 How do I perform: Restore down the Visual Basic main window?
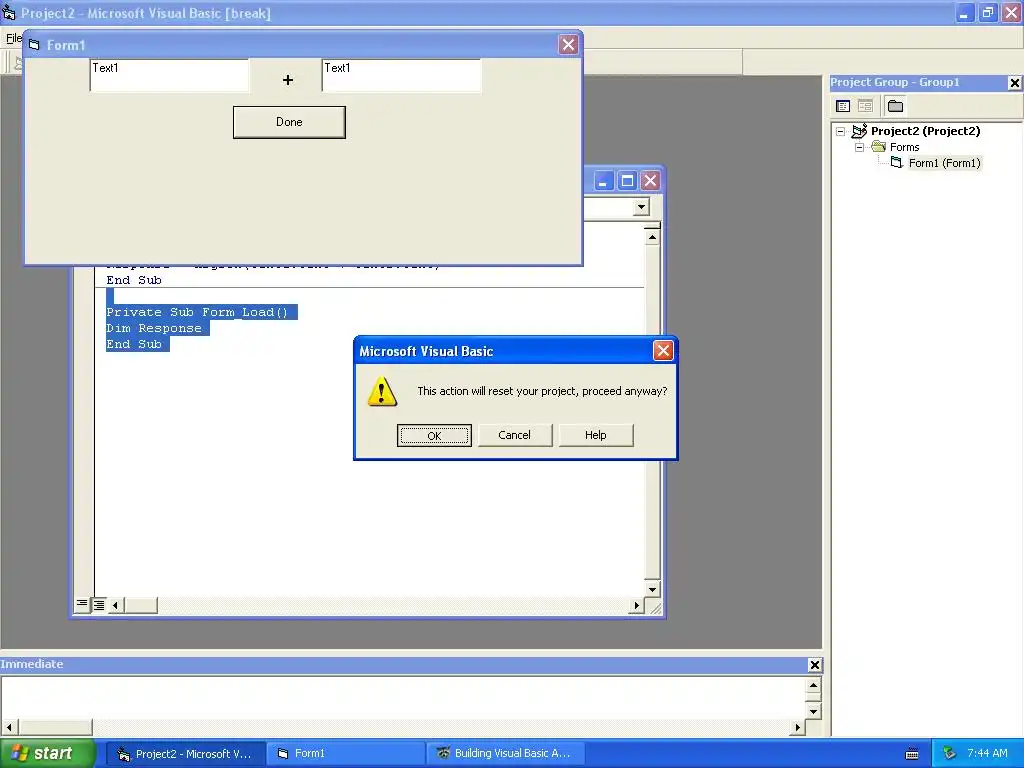pos(987,12)
